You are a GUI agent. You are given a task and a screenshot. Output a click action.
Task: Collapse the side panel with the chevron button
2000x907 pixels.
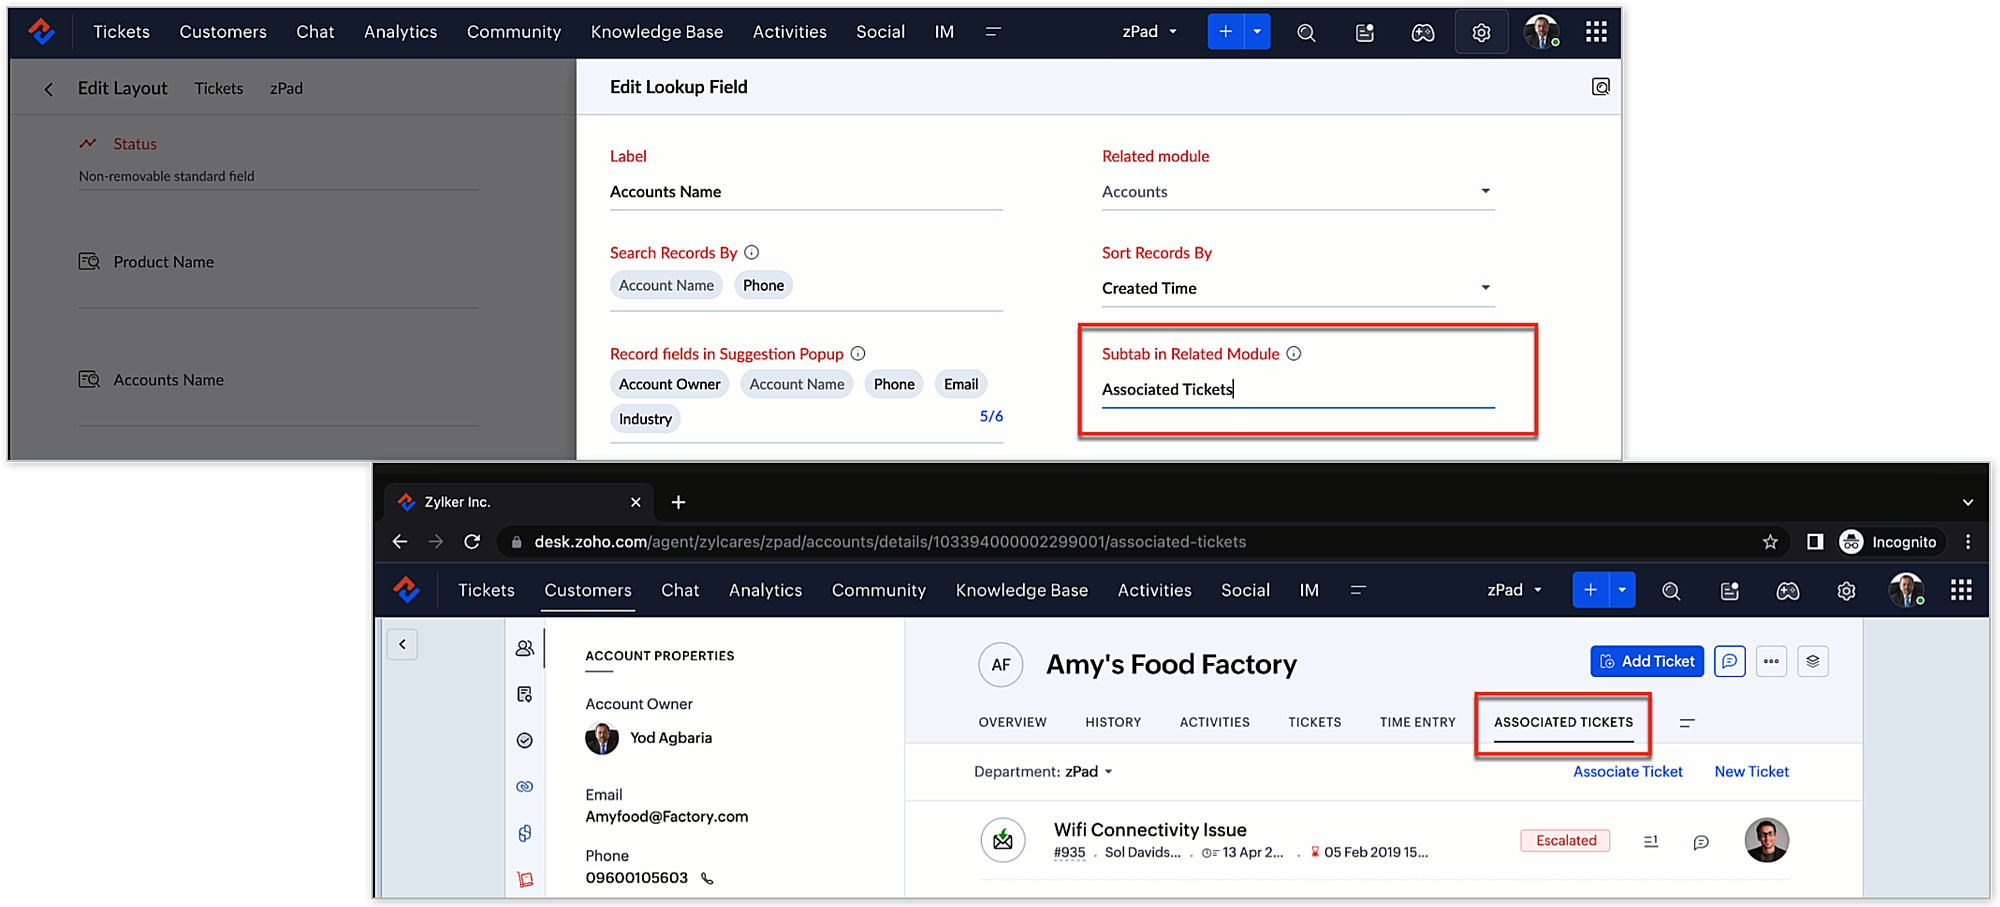(402, 645)
